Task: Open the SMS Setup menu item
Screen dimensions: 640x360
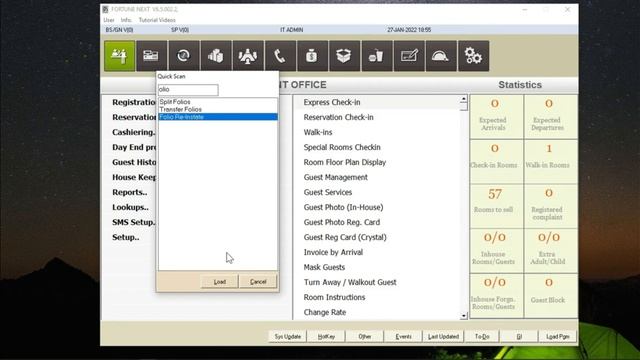Action: click(x=133, y=222)
